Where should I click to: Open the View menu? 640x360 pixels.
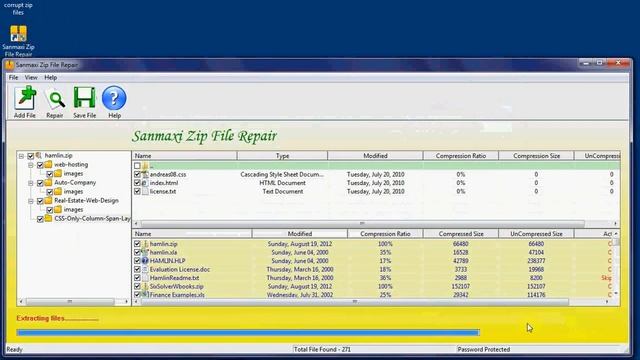coord(31,78)
